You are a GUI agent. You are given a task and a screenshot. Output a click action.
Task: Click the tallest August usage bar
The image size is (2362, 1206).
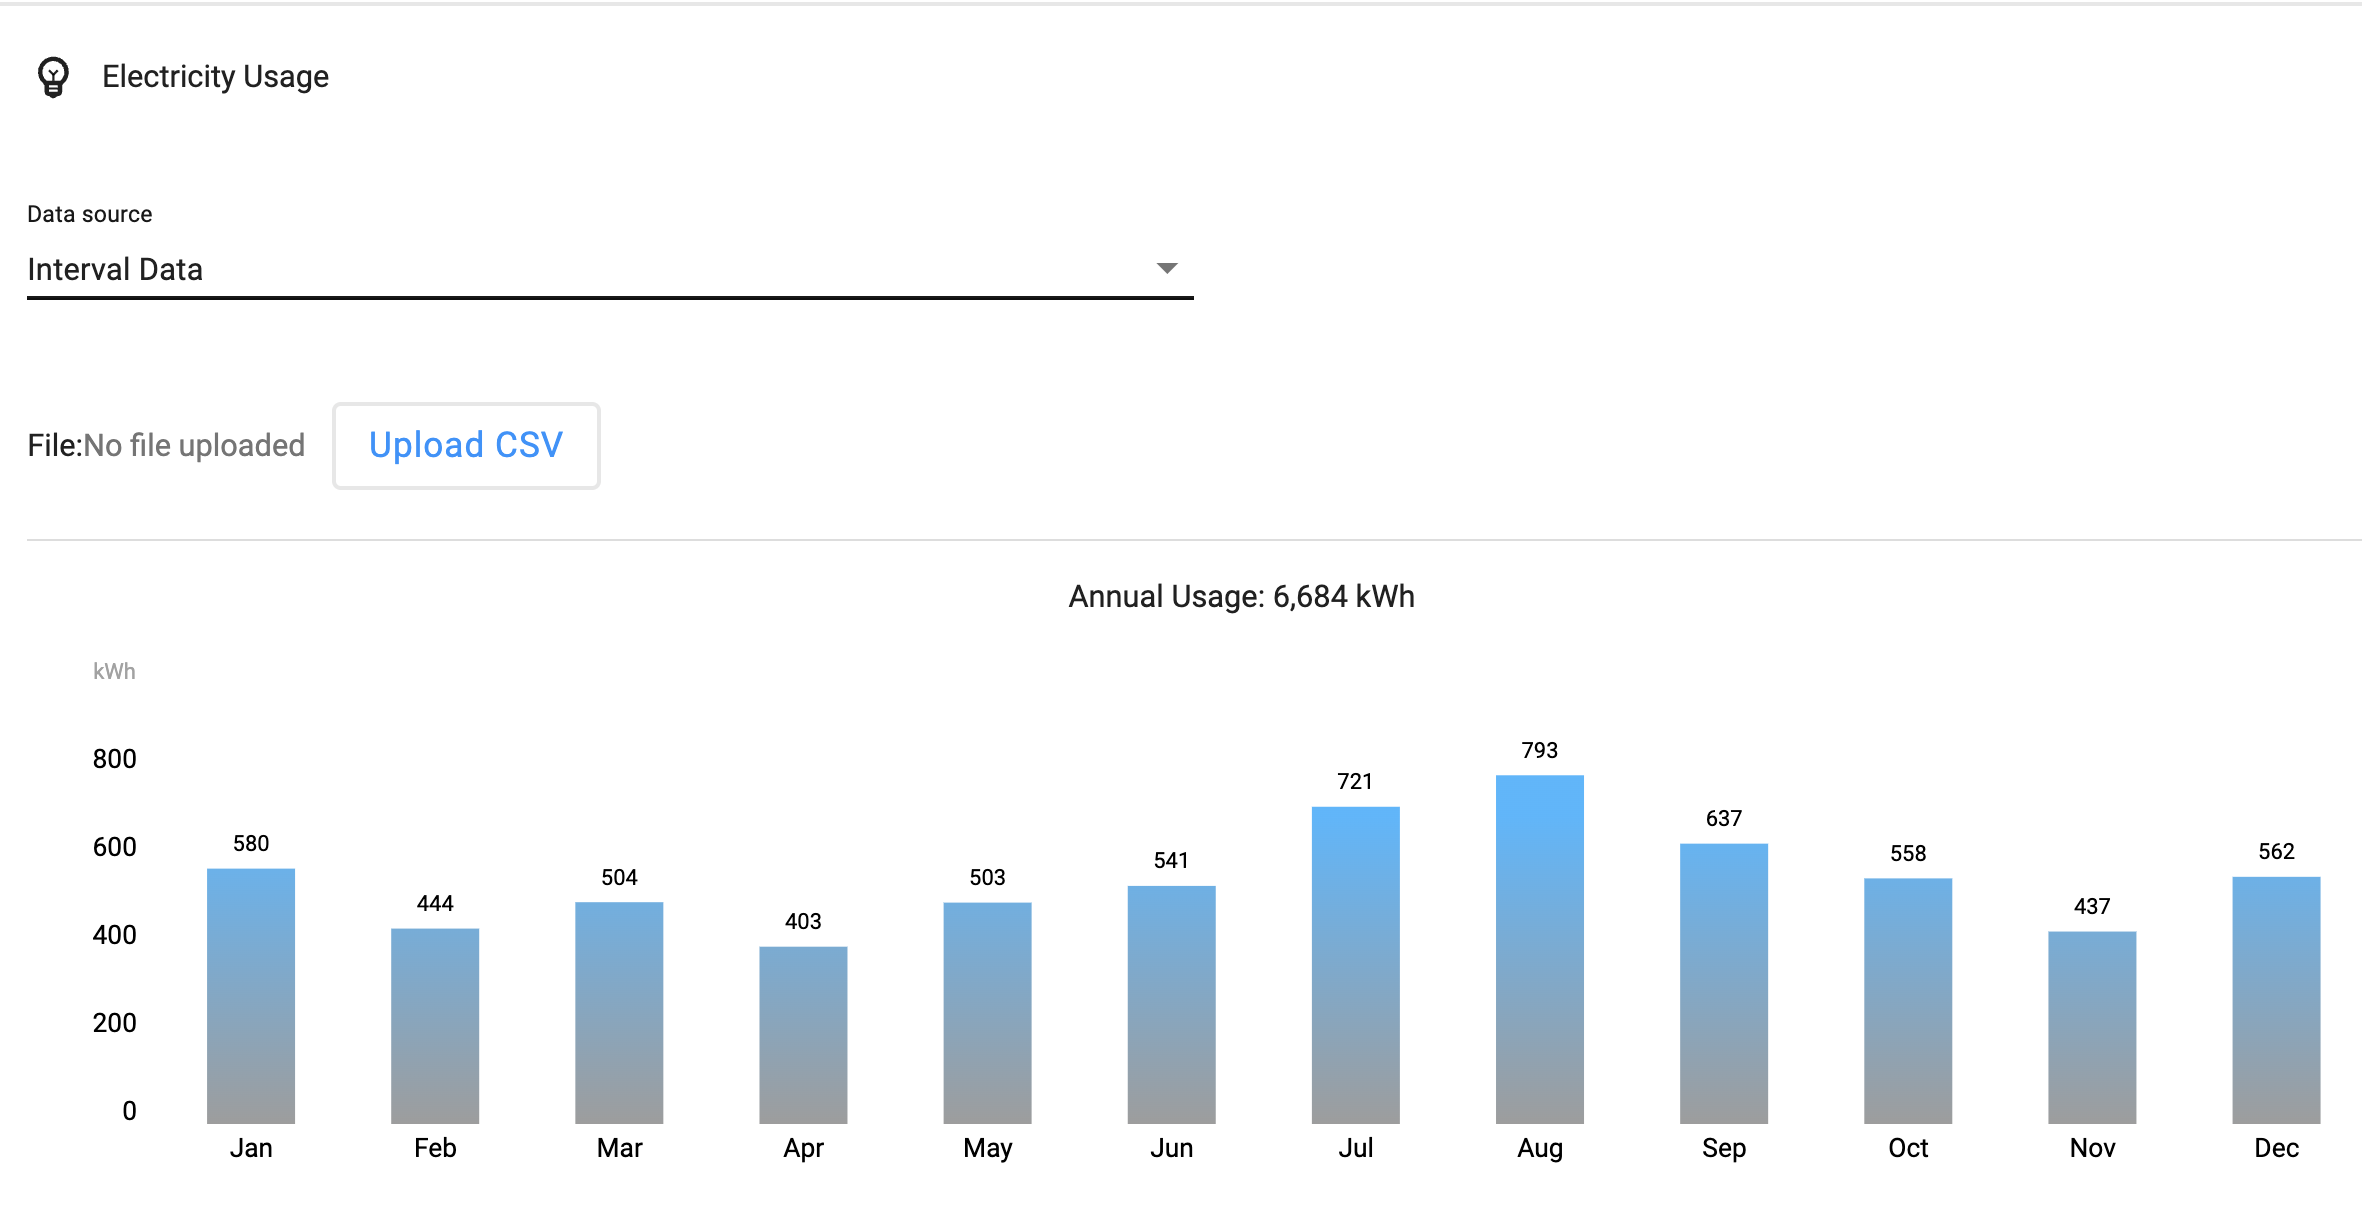pyautogui.click(x=1539, y=949)
